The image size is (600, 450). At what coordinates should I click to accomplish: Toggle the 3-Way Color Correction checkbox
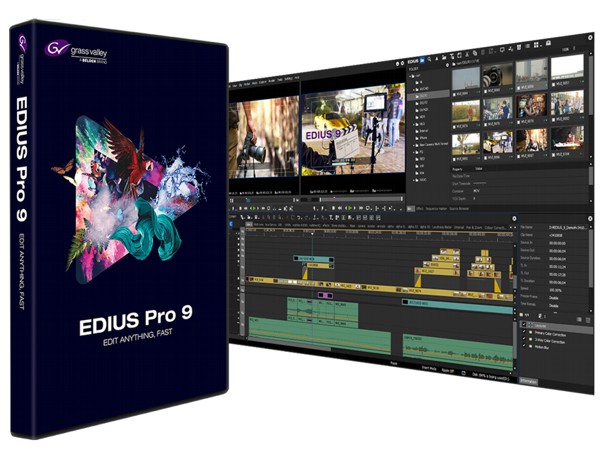click(x=524, y=338)
